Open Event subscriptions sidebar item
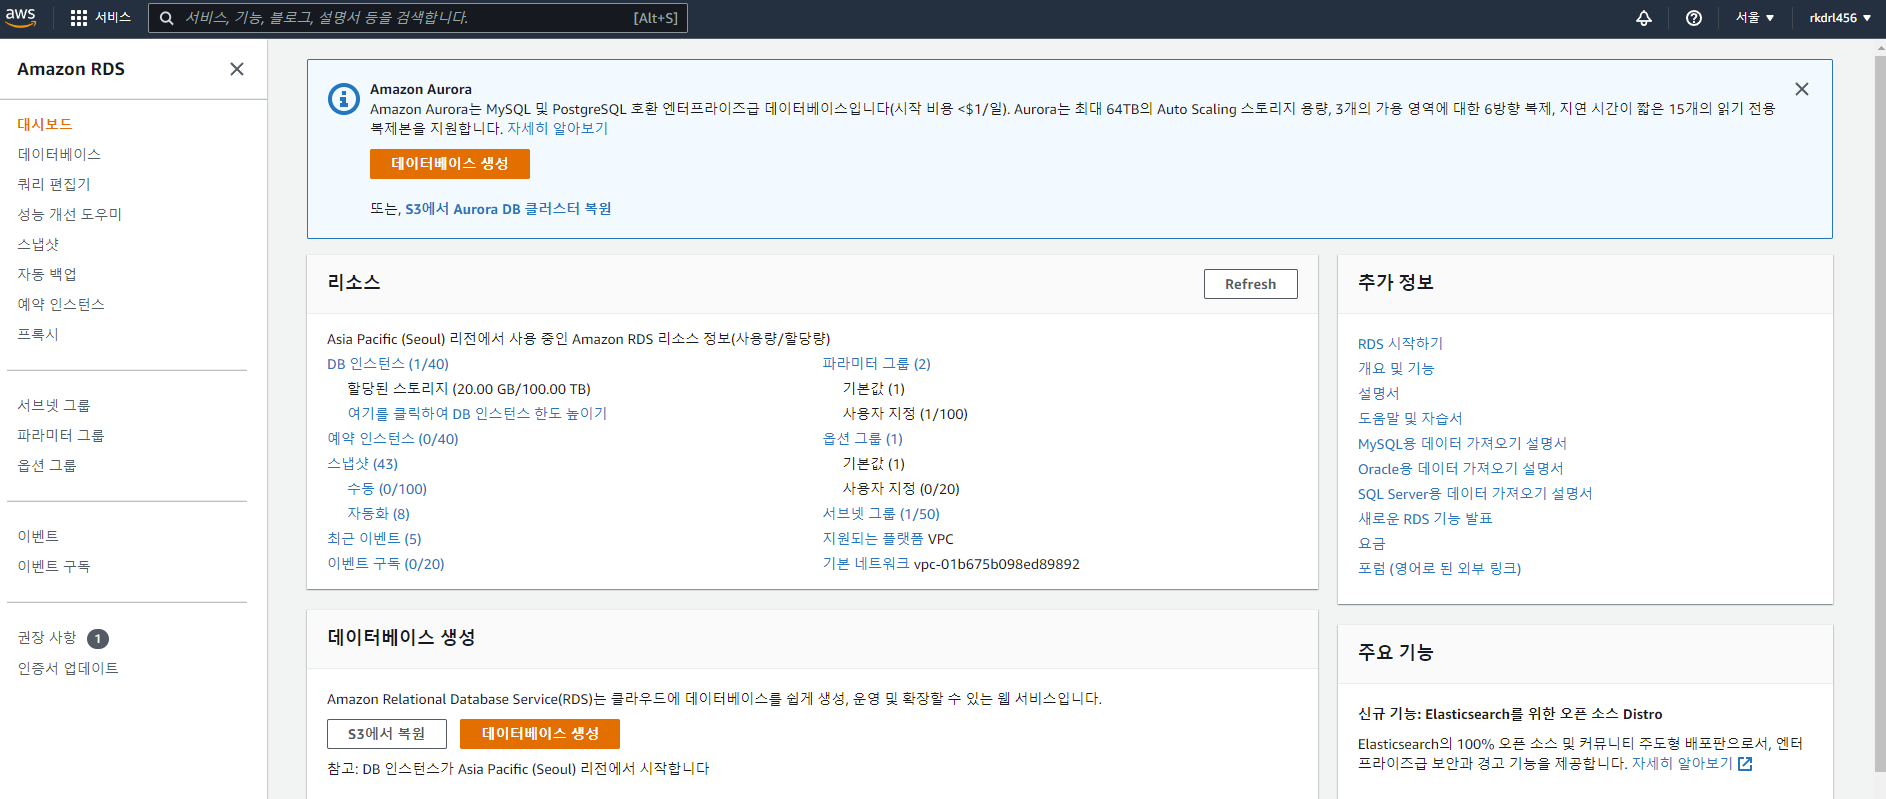The height and width of the screenshot is (799, 1886). coord(54,566)
